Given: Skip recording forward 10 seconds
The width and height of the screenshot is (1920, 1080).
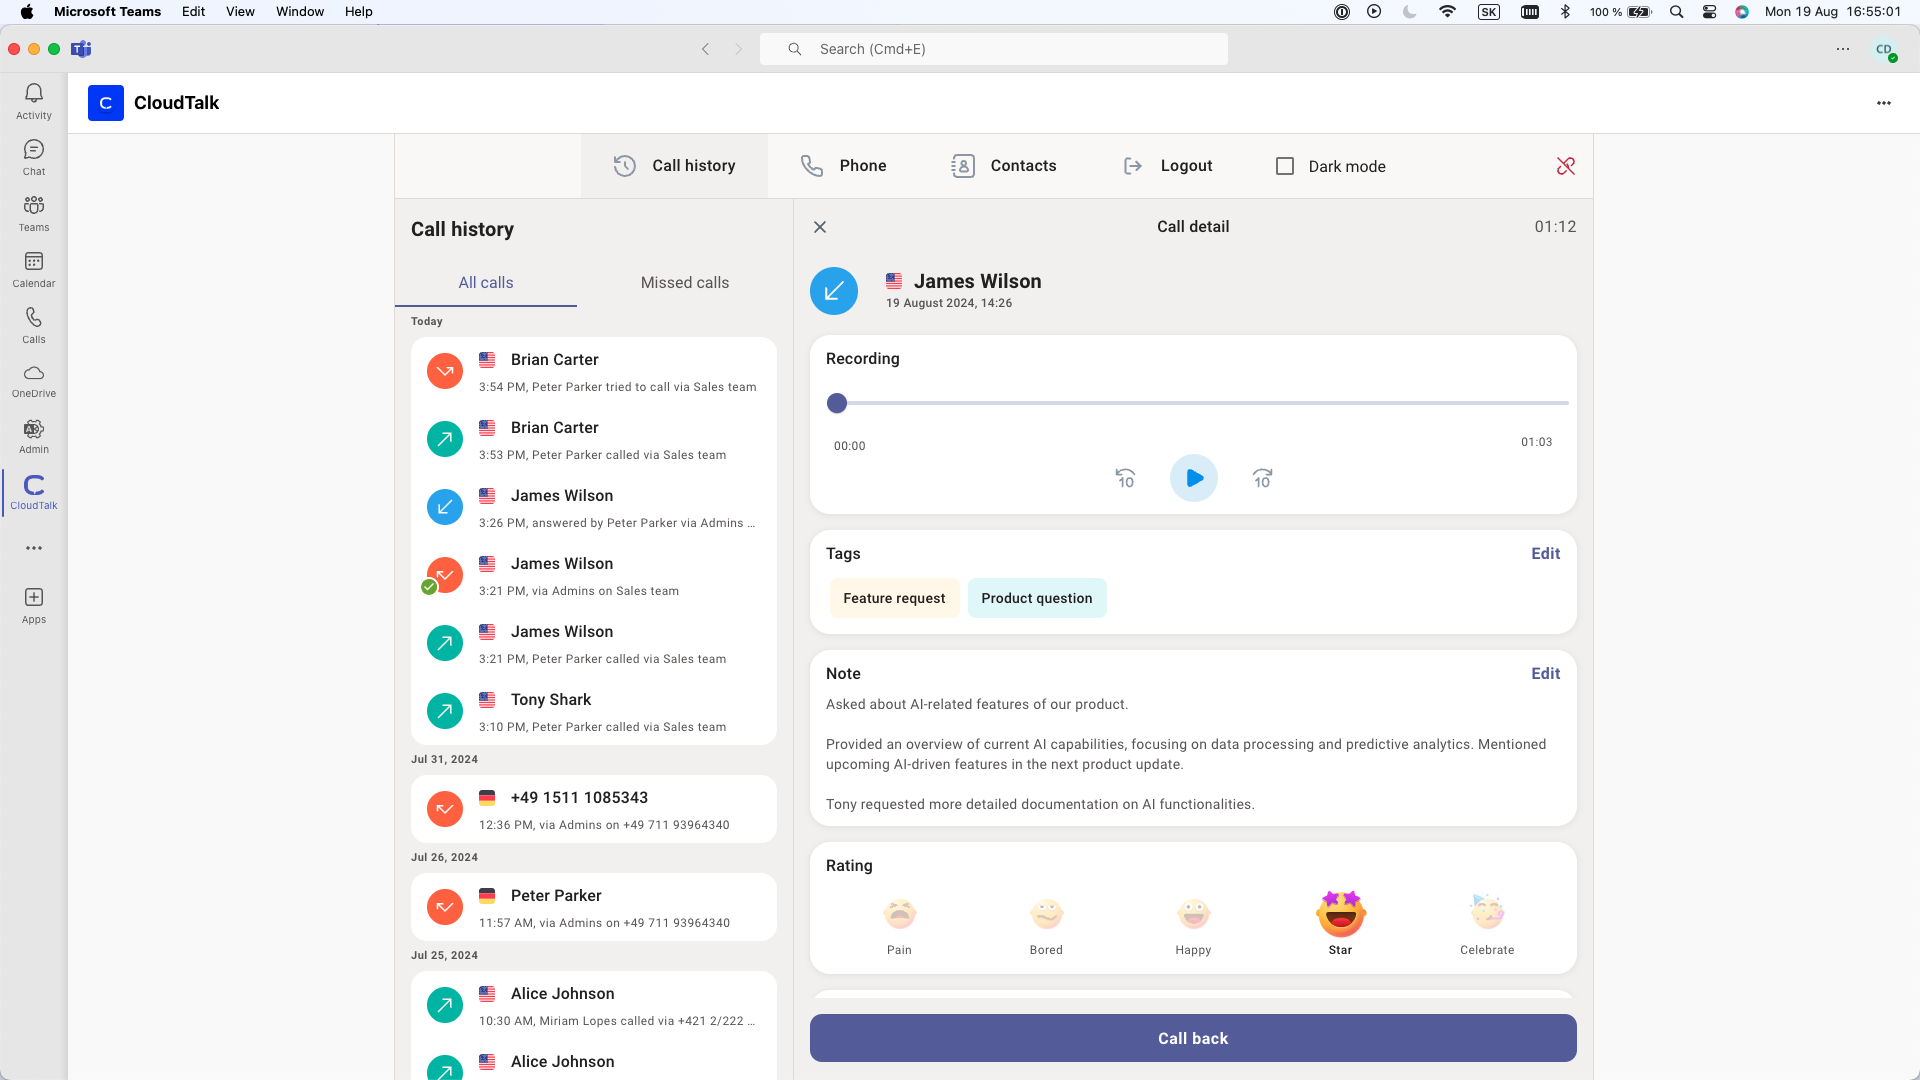Looking at the screenshot, I should click(1262, 478).
